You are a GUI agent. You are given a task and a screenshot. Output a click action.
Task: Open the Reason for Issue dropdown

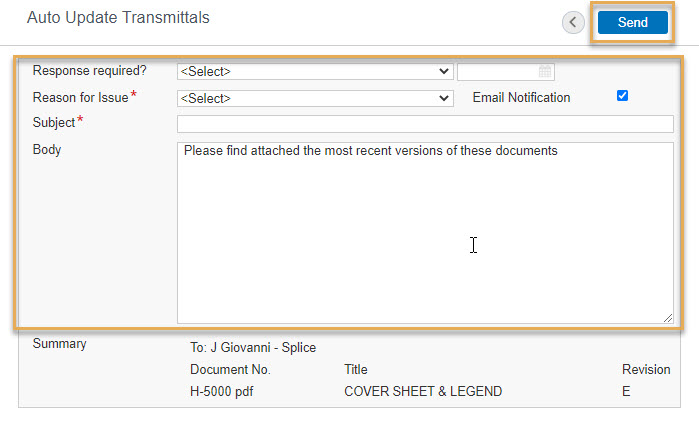pos(315,98)
